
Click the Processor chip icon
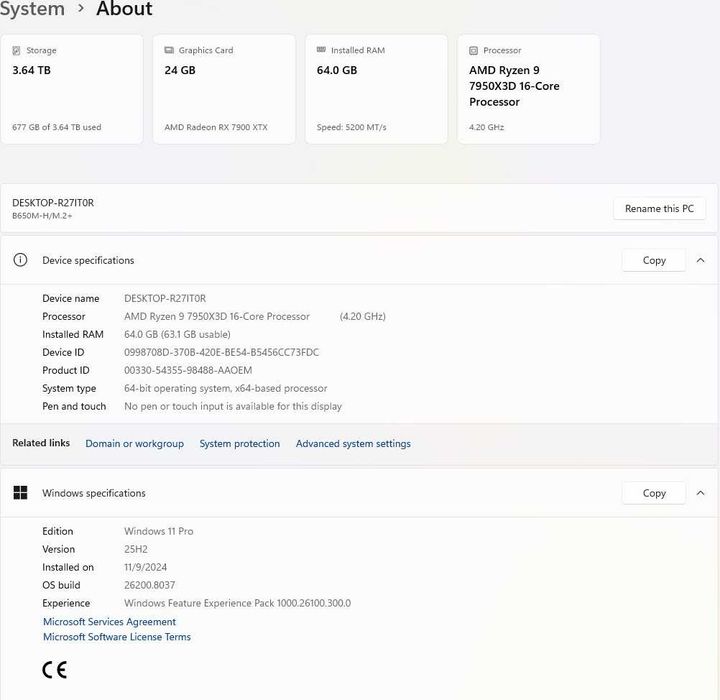point(474,50)
